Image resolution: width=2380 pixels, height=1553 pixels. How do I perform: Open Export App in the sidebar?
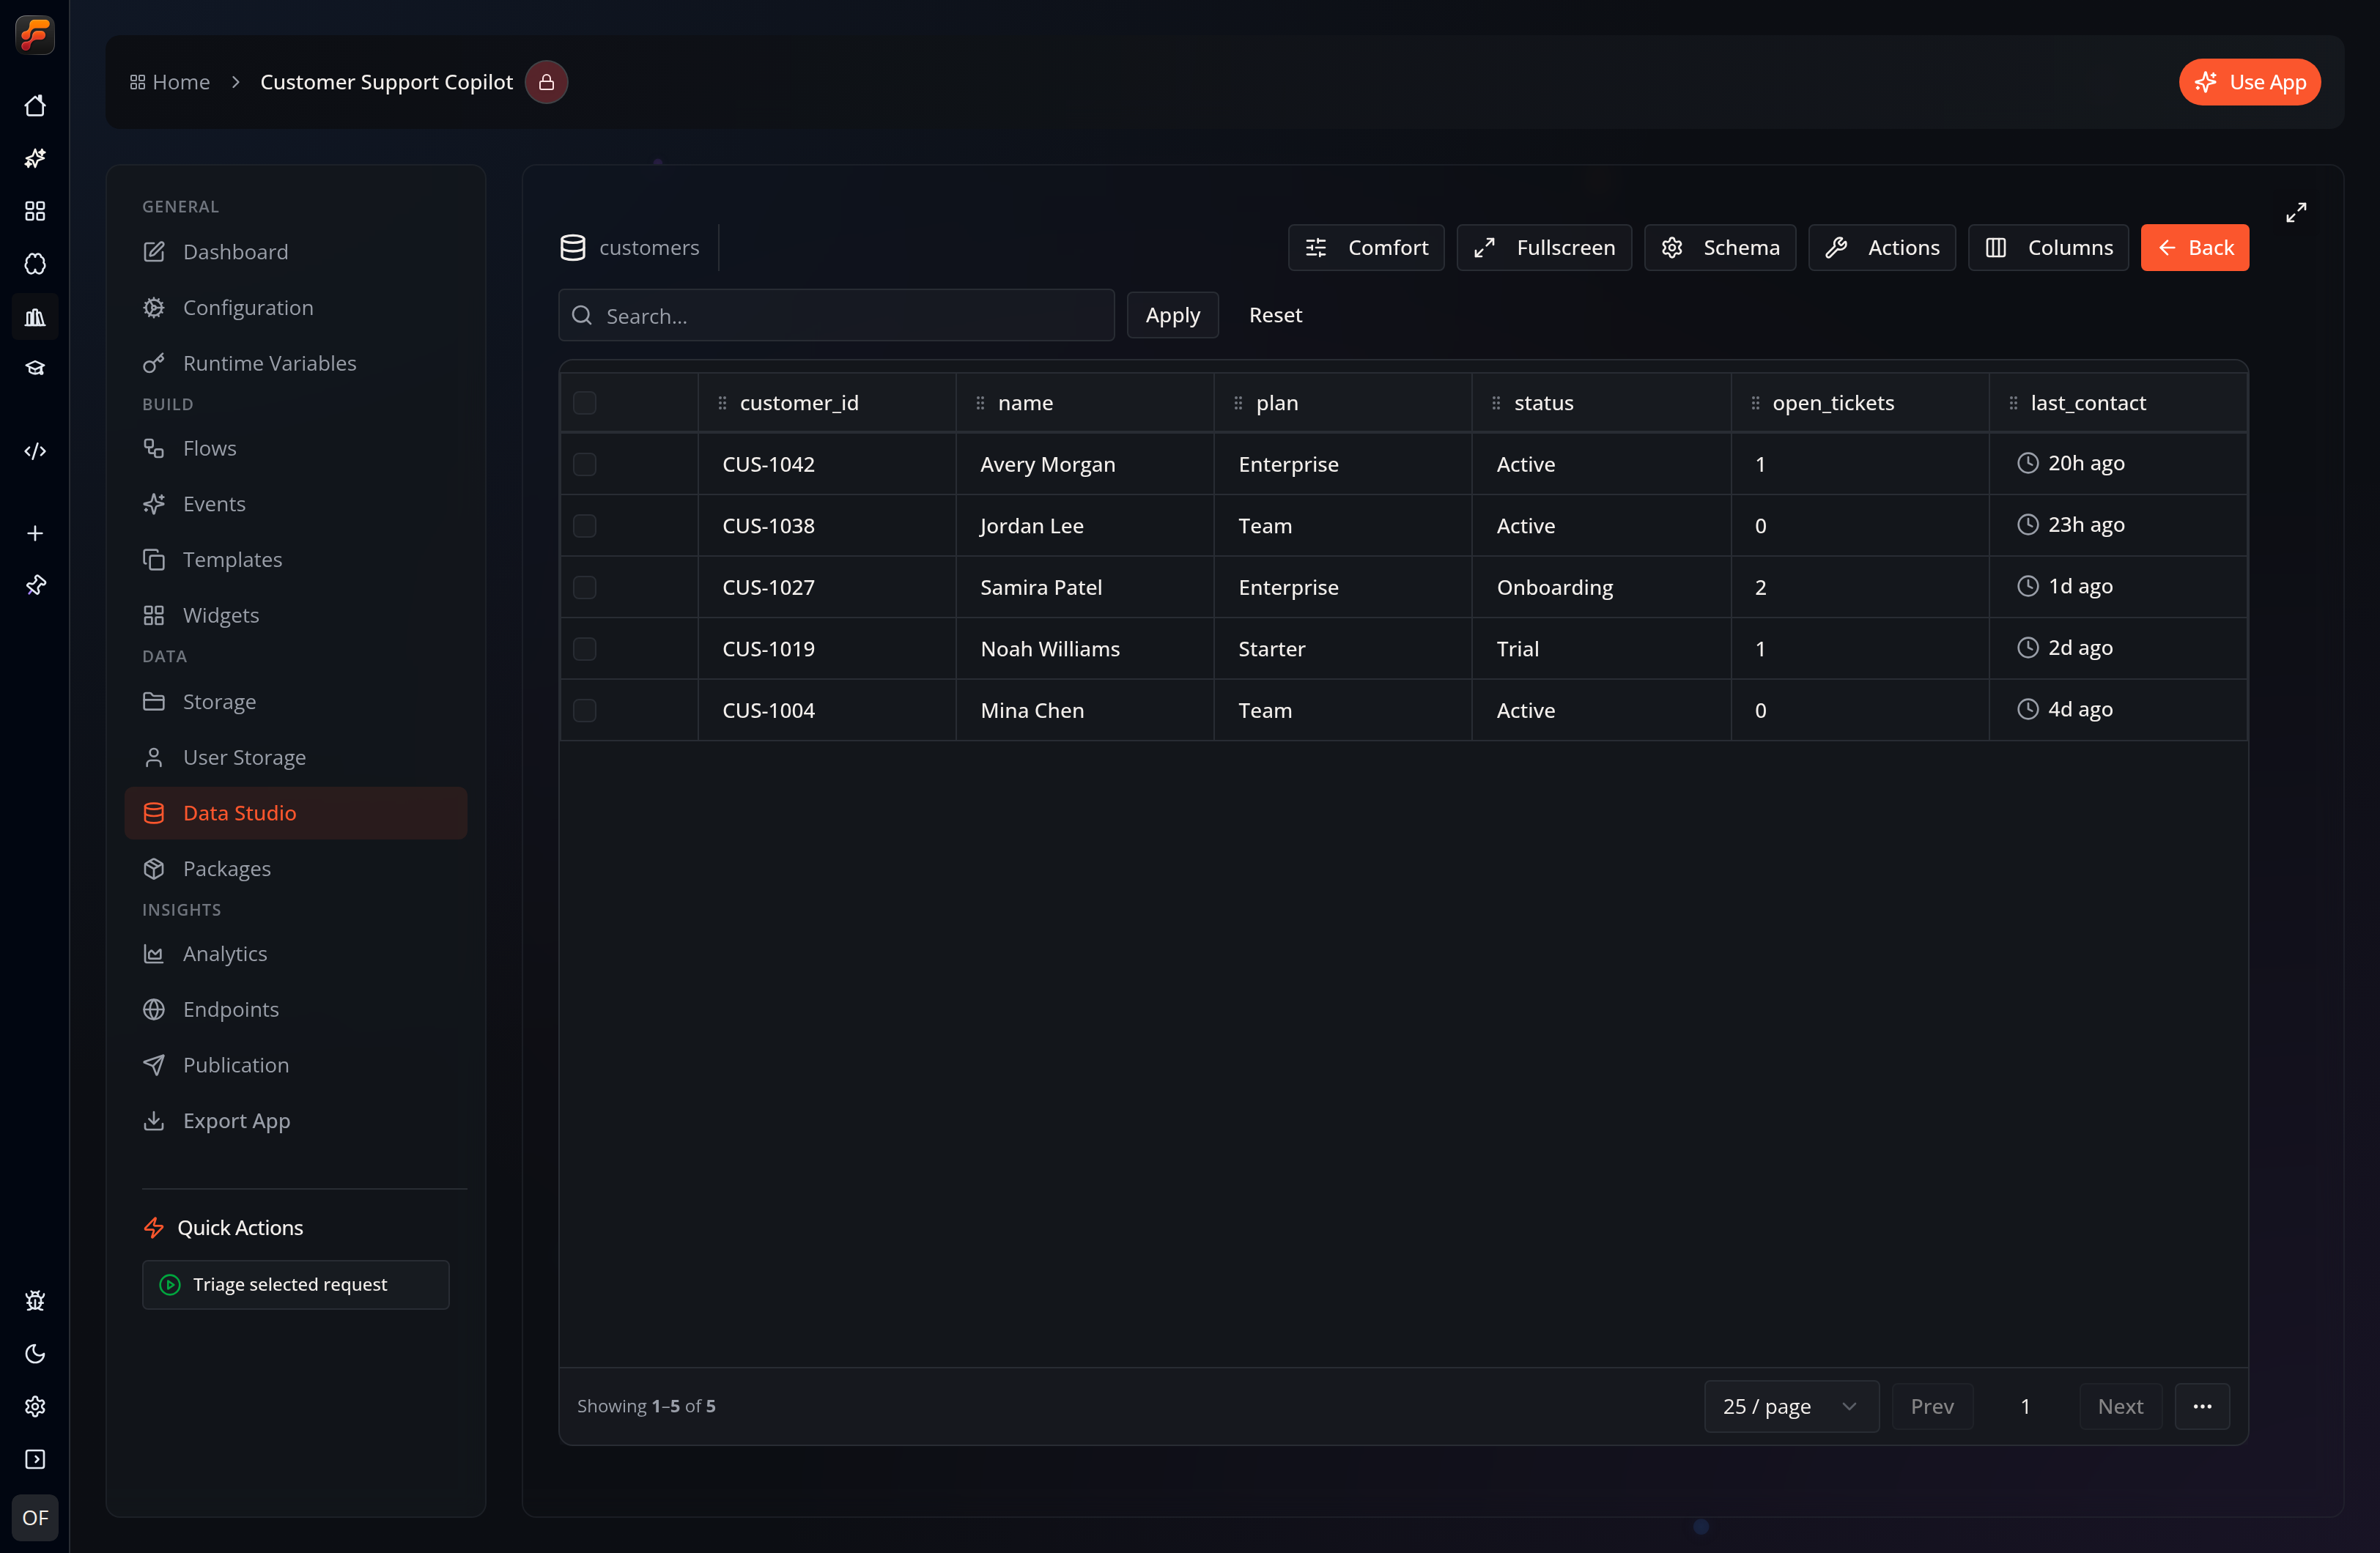(x=295, y=1121)
